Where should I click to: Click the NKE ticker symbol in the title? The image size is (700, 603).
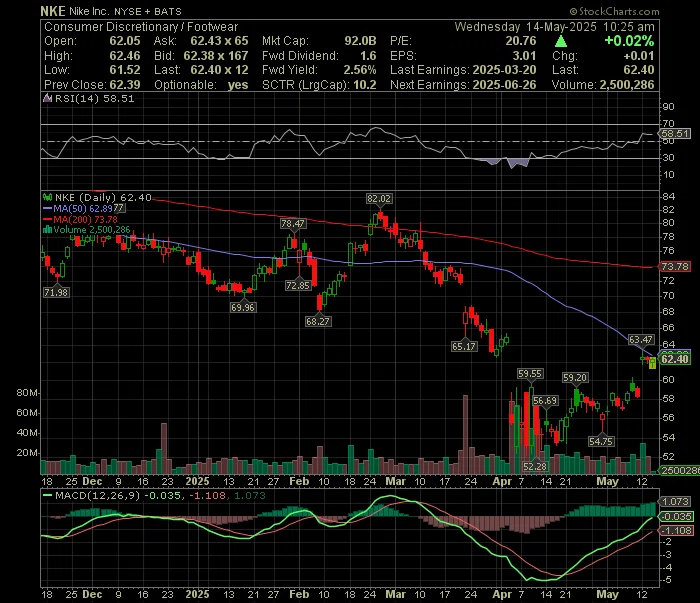[53, 11]
